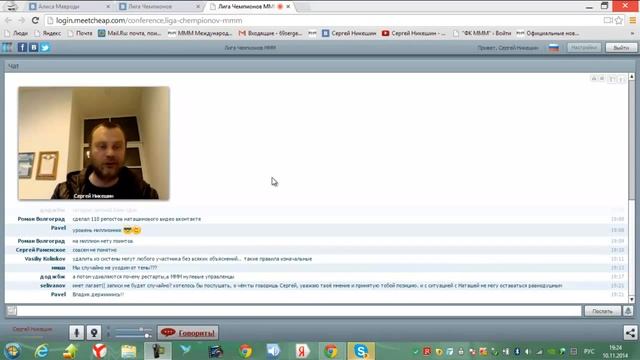Click the address bar URL field
The image size is (640, 360).
[322, 20]
